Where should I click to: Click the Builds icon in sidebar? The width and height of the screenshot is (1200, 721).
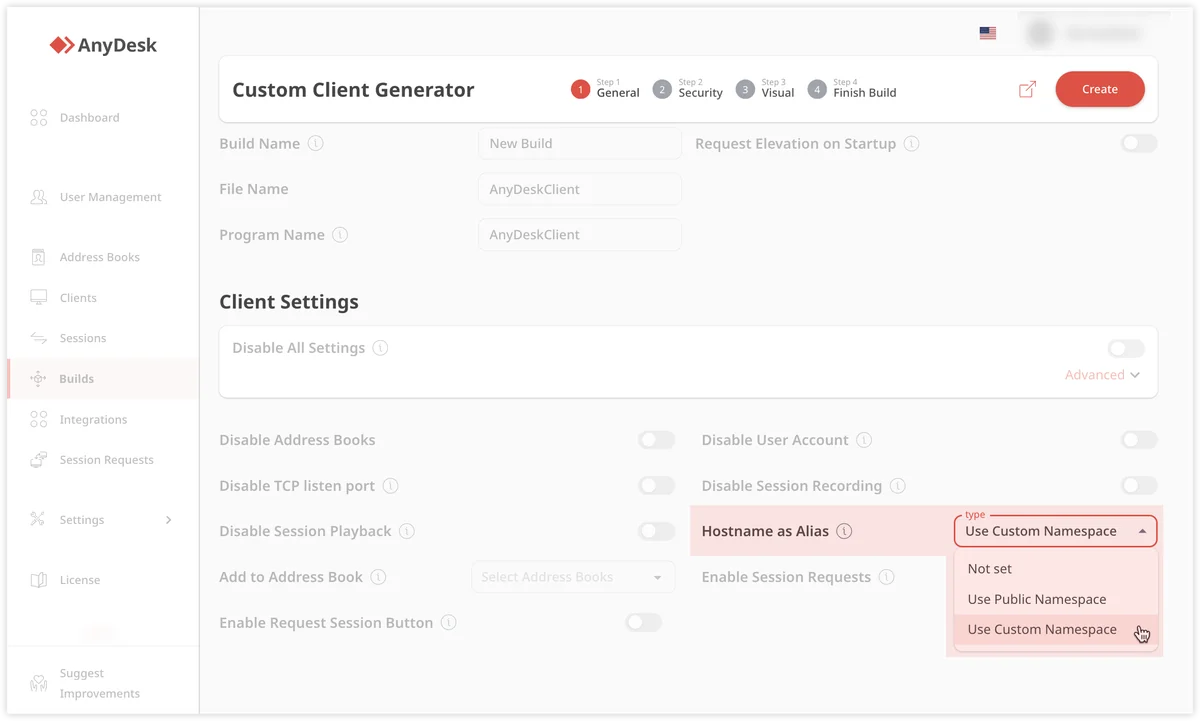click(x=39, y=379)
